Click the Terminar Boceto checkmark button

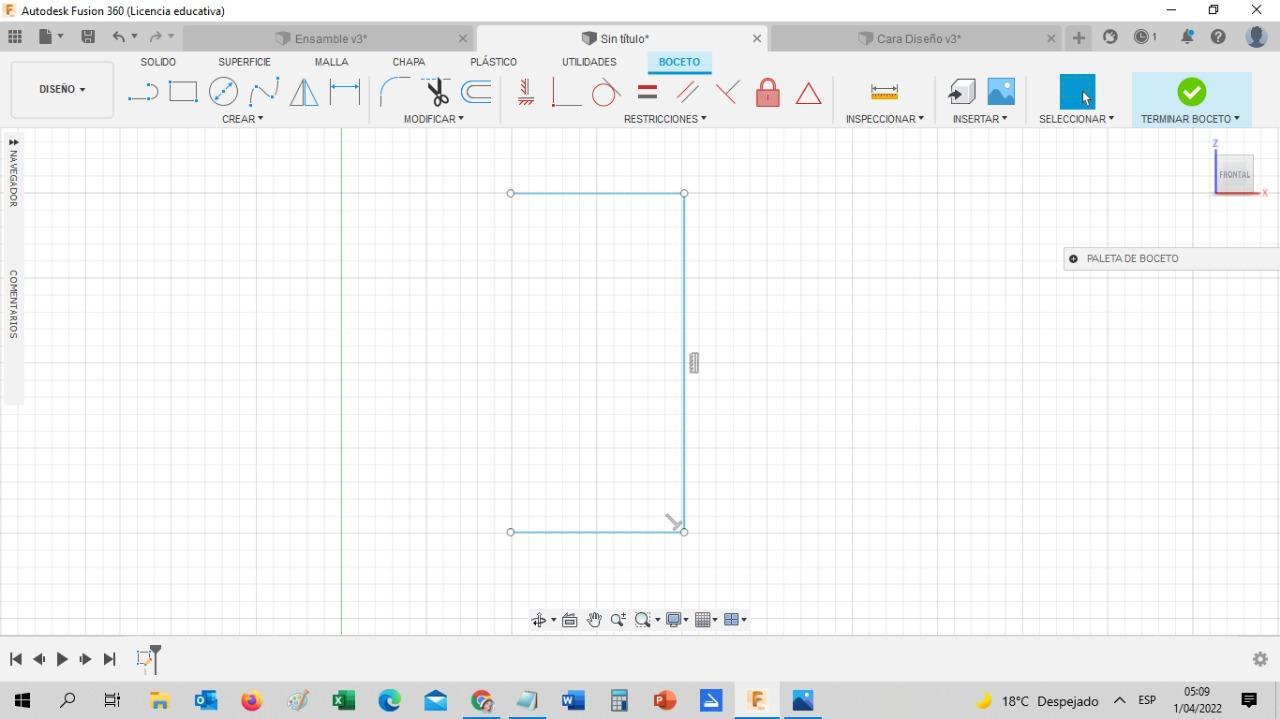tap(1191, 92)
